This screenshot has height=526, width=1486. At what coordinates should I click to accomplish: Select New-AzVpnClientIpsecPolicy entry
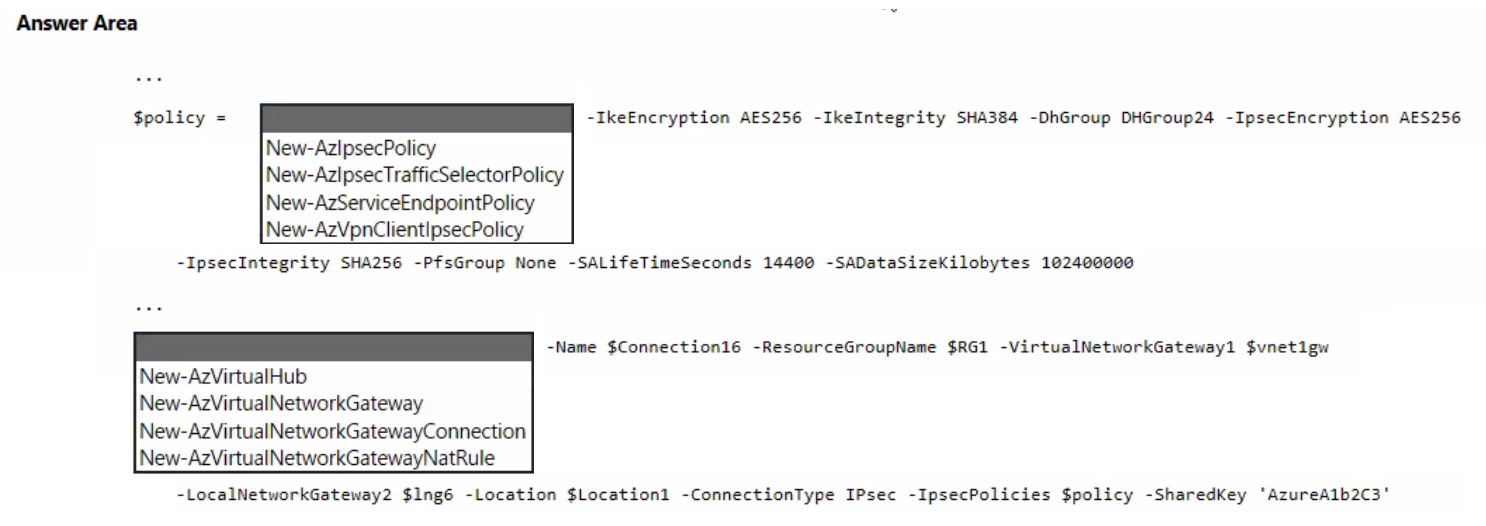(395, 231)
